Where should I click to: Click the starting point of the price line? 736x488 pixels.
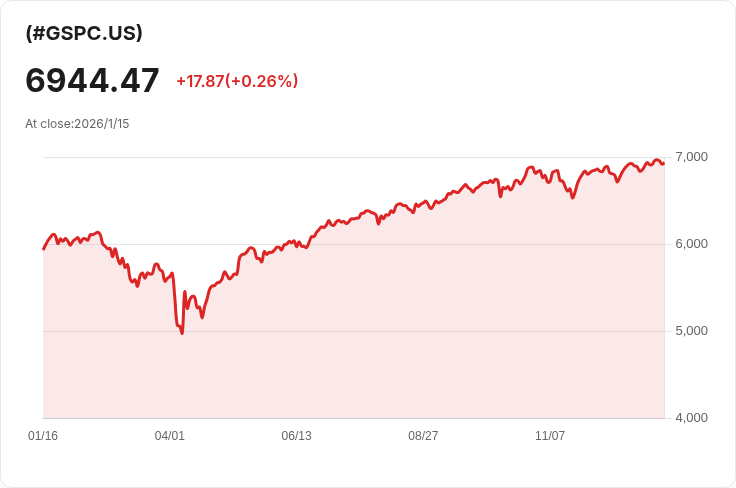click(x=44, y=249)
